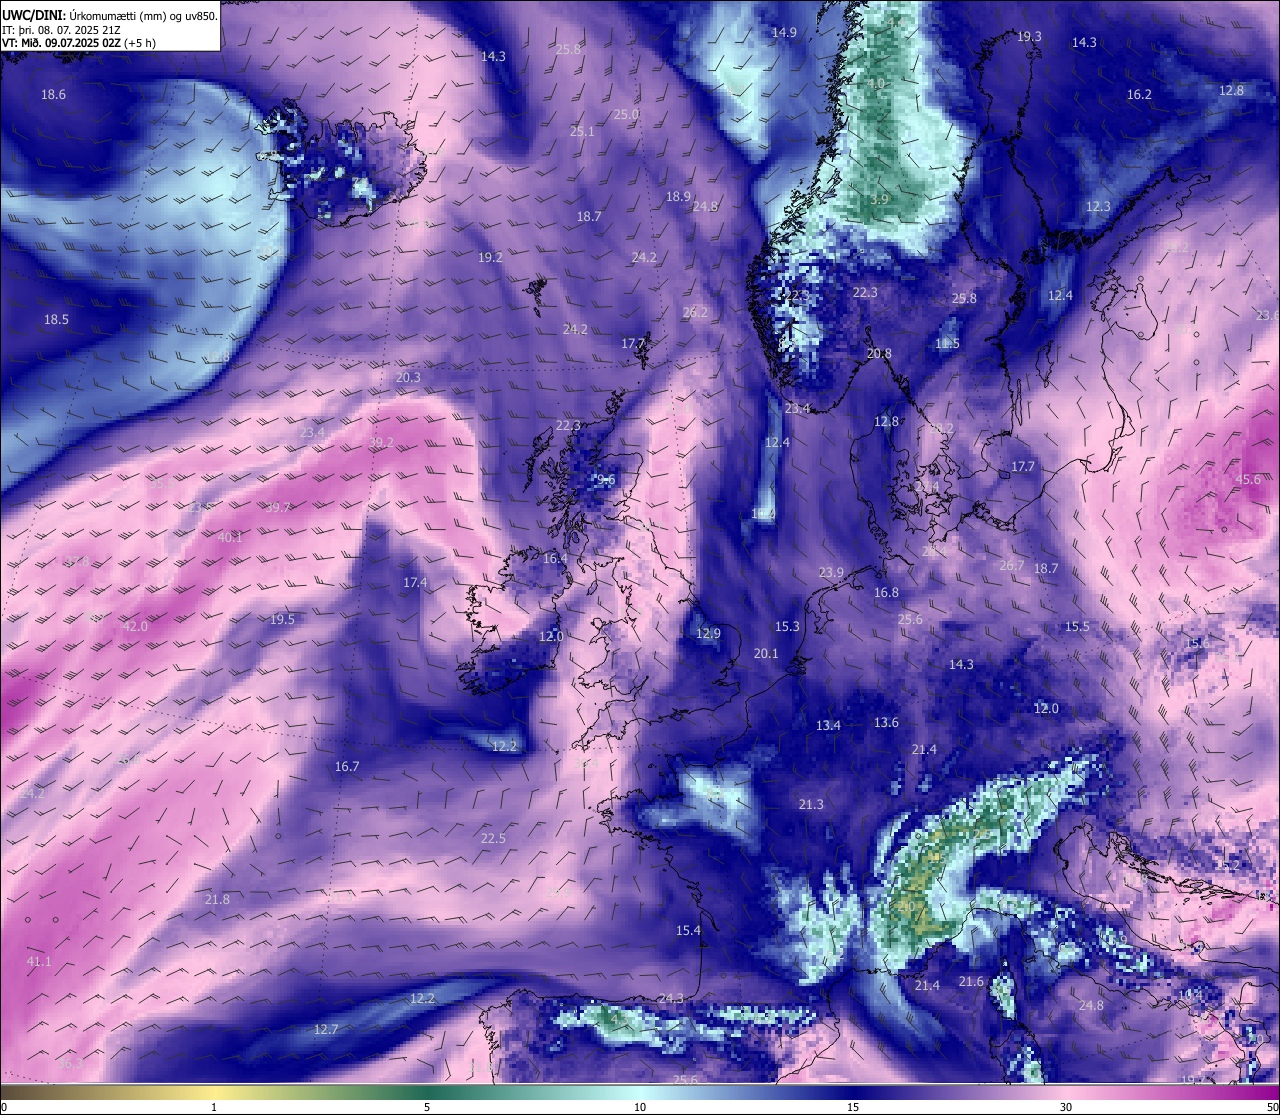Screen dimensions: 1280x1115
Task: Click the 21.8 value label
Action: (x=217, y=900)
